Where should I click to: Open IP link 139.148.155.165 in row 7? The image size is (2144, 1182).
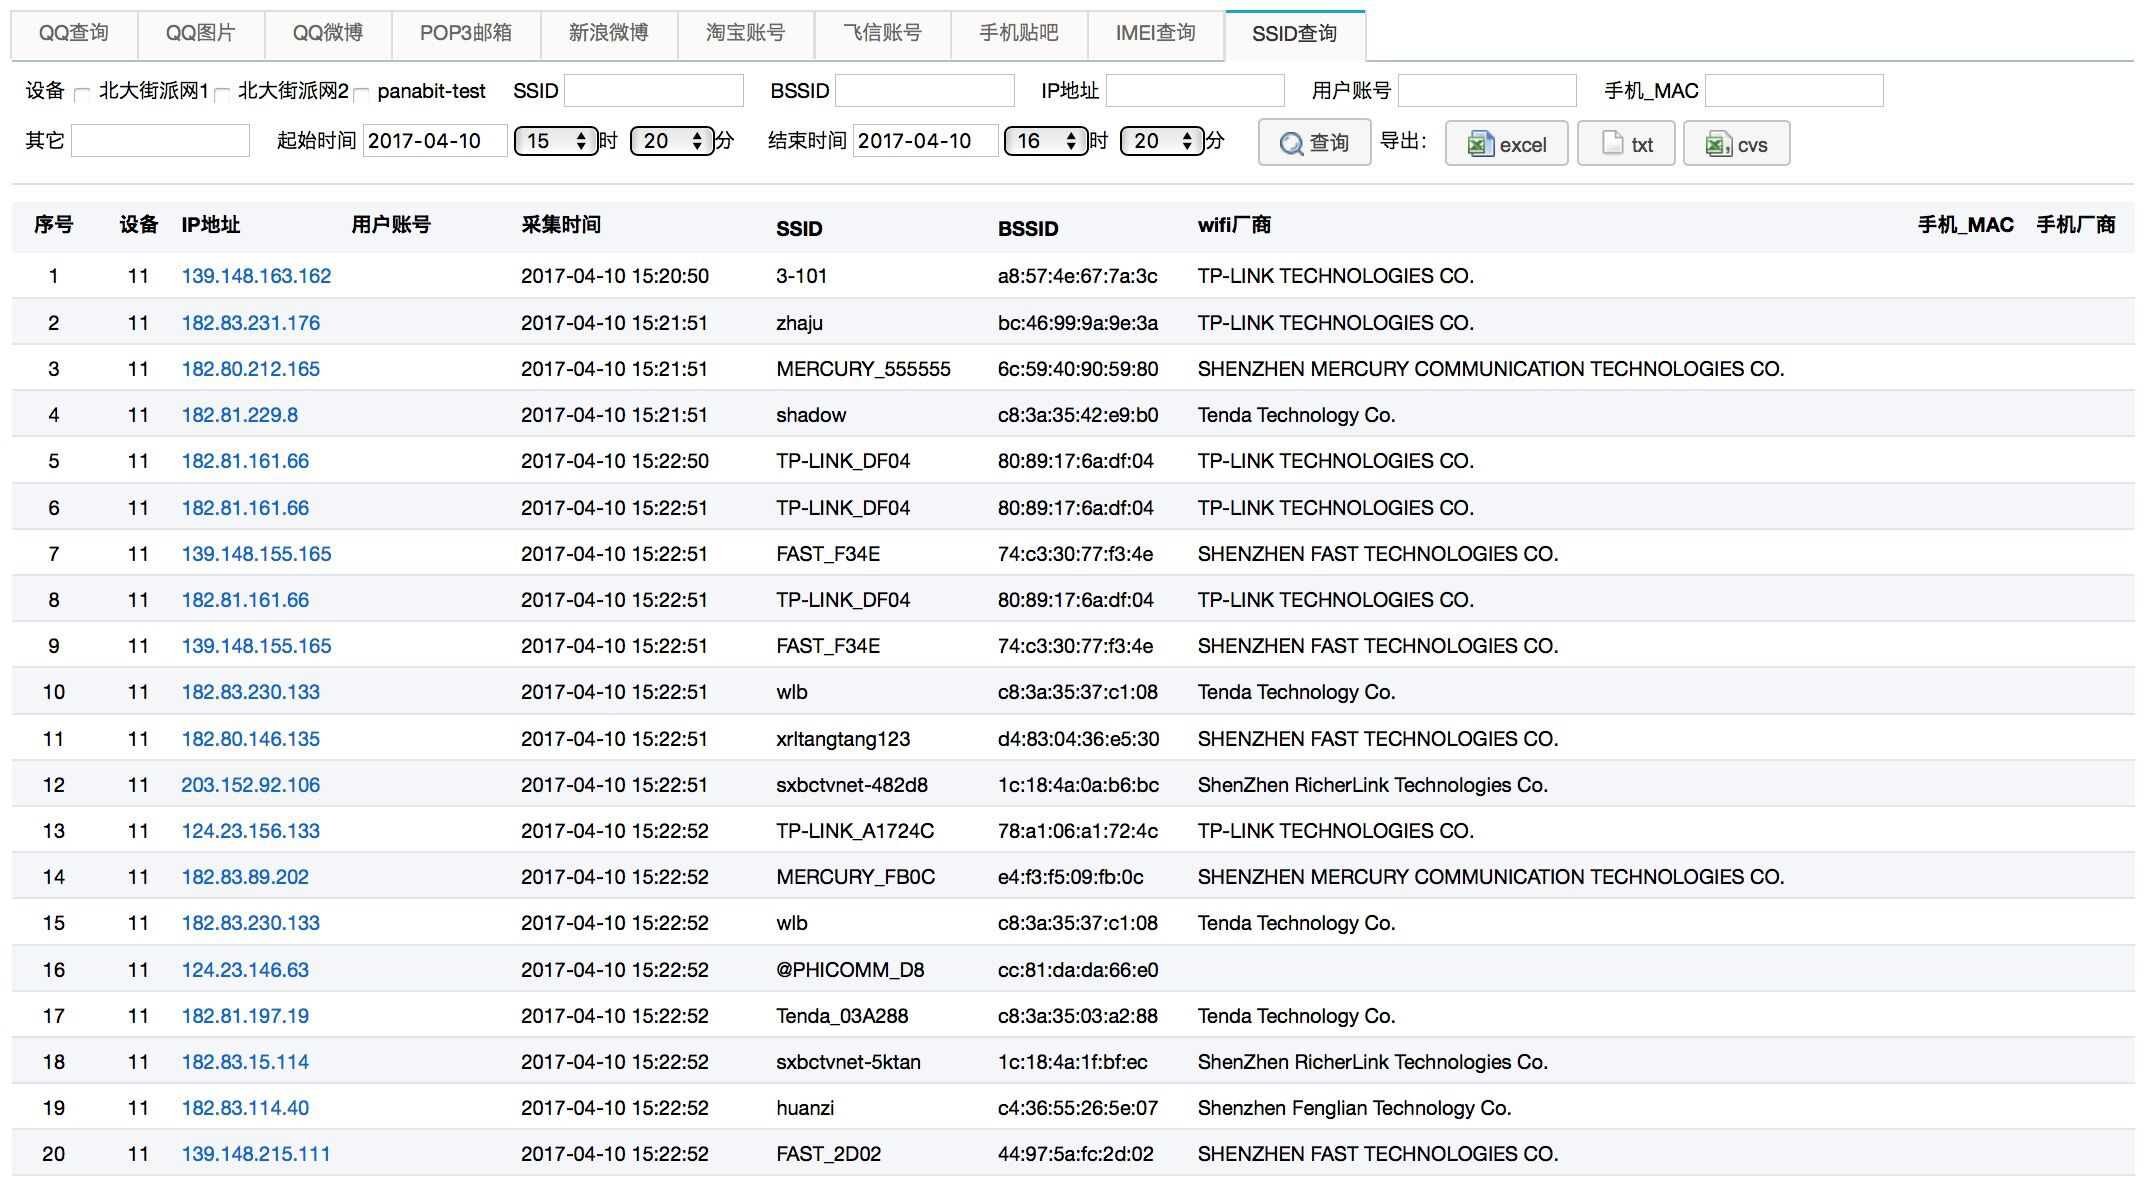pos(256,554)
